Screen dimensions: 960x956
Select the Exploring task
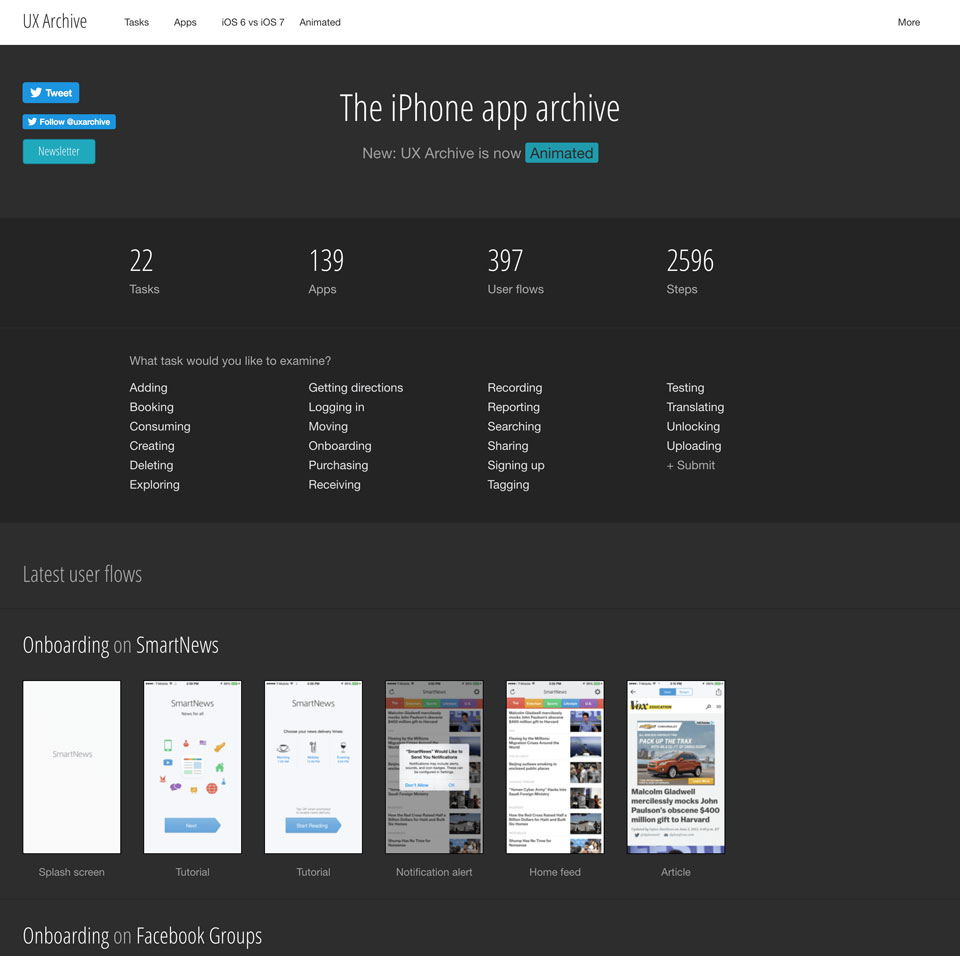click(154, 484)
